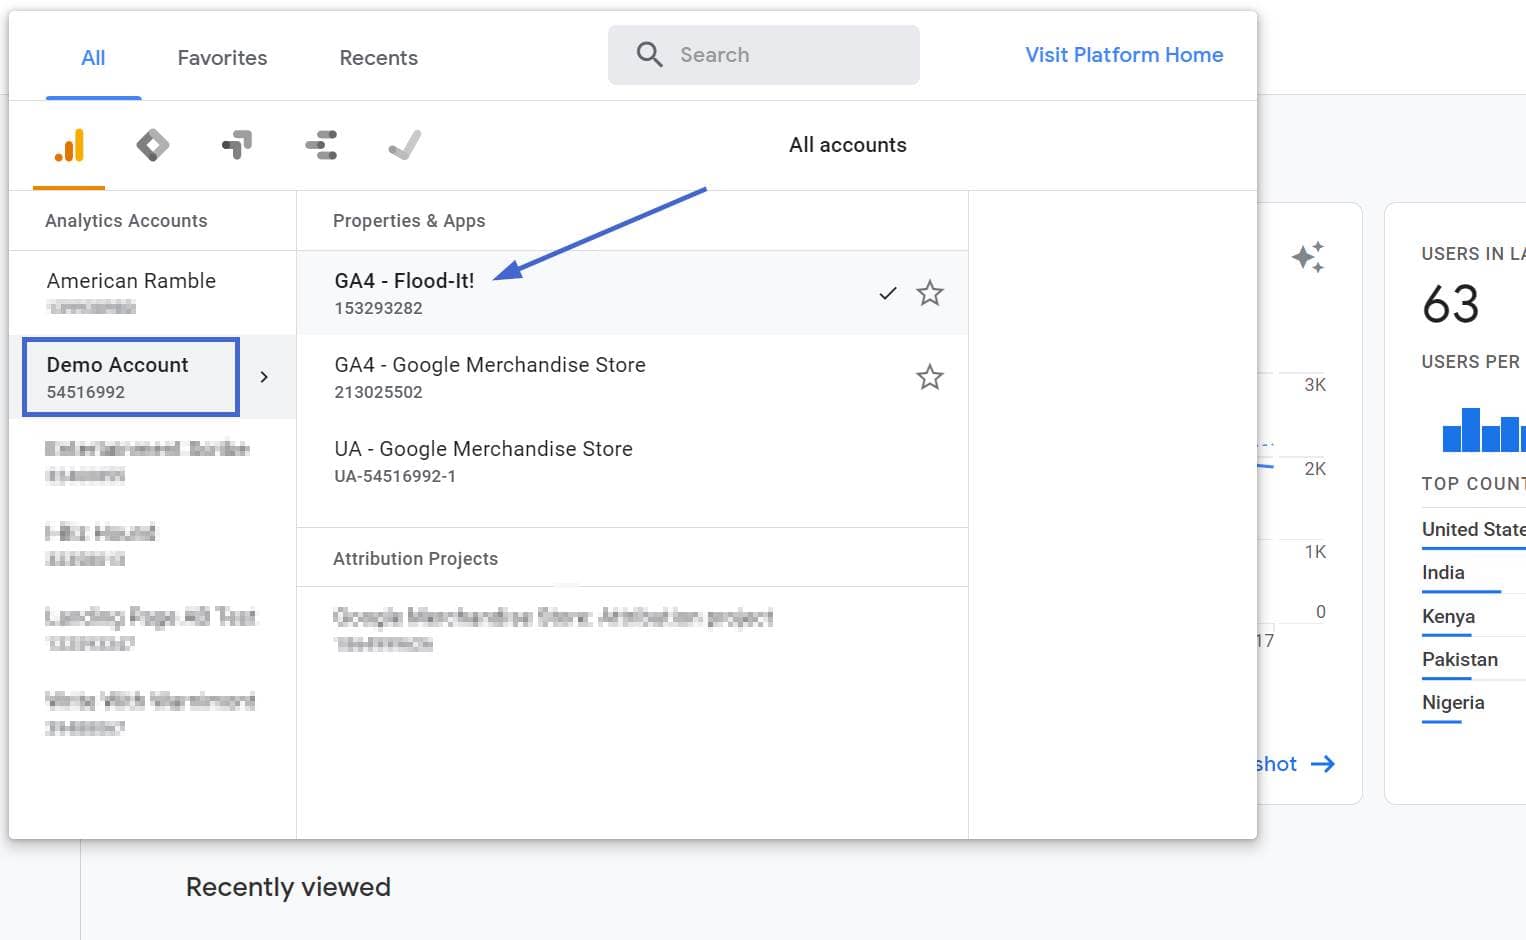Switch to the Recents tab
Viewport: 1526px width, 940px height.
click(378, 58)
